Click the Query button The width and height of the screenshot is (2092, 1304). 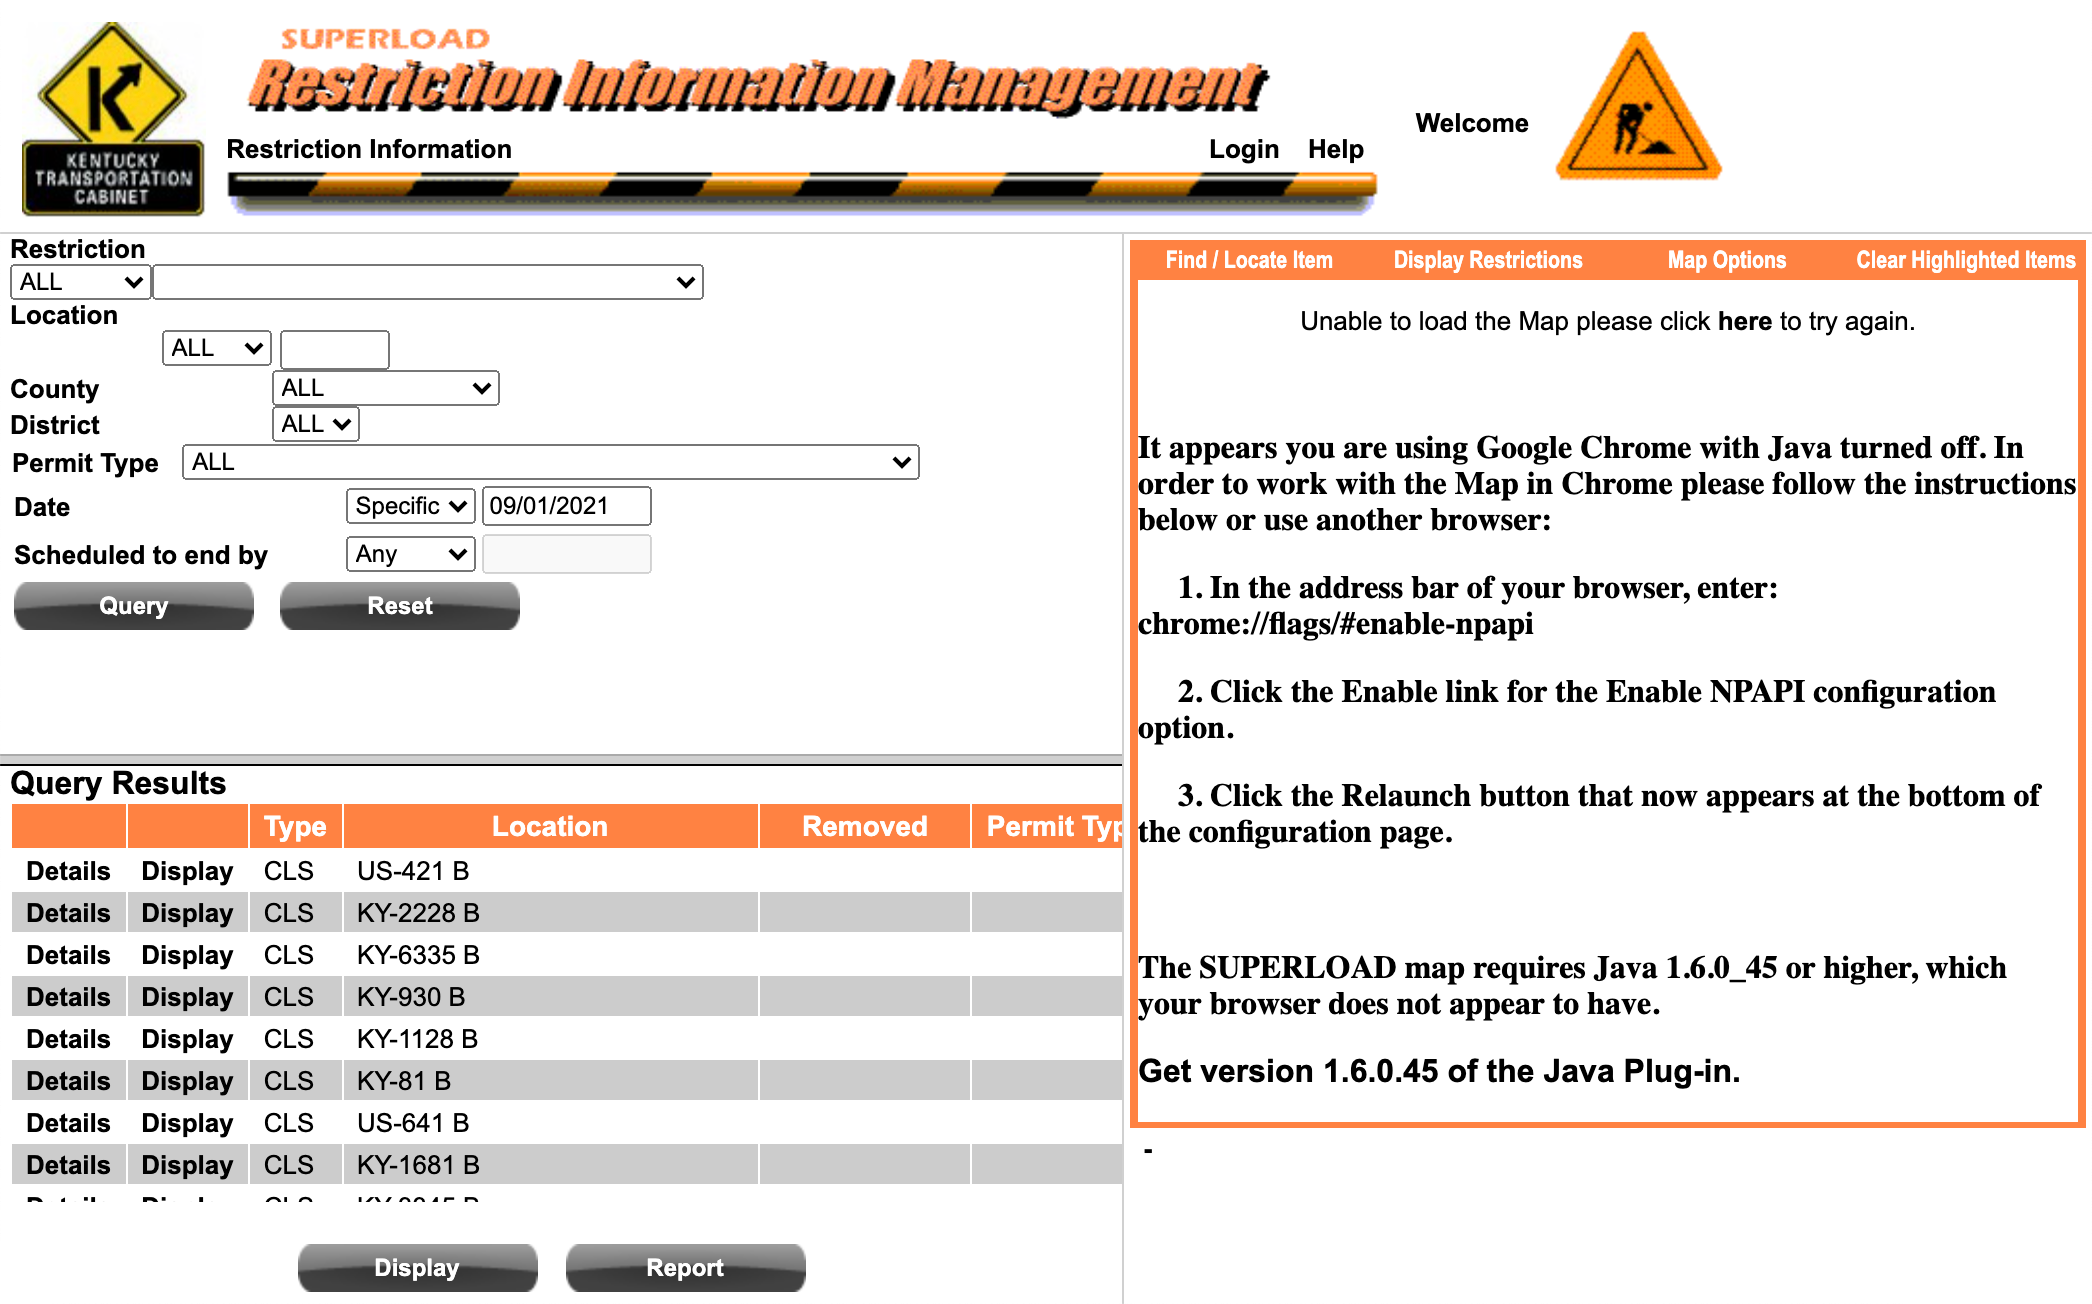click(x=134, y=606)
